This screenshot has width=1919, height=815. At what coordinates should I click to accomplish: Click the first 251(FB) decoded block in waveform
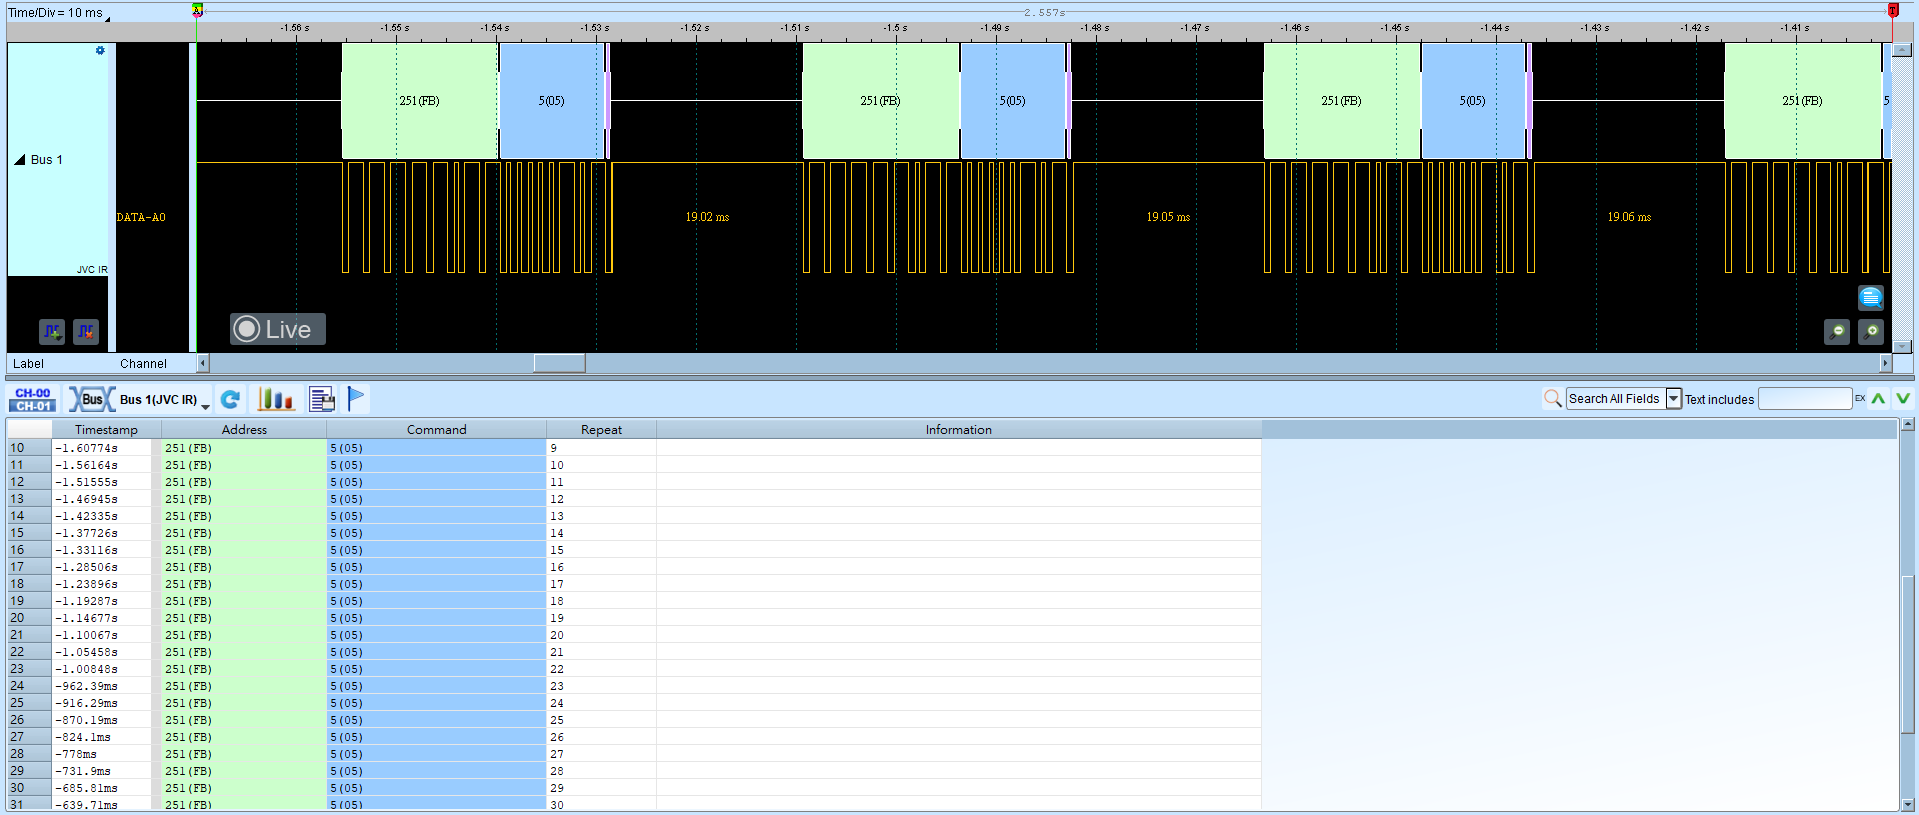click(420, 101)
